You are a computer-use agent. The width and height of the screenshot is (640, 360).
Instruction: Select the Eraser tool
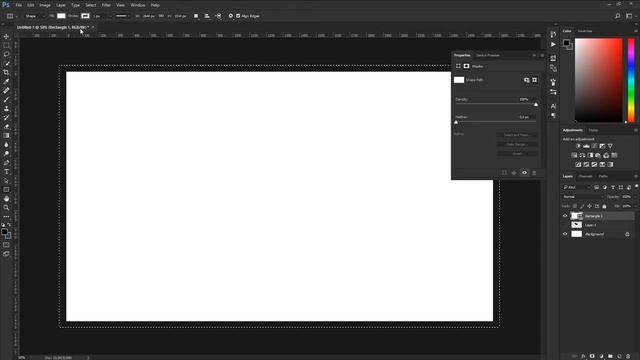[6, 127]
